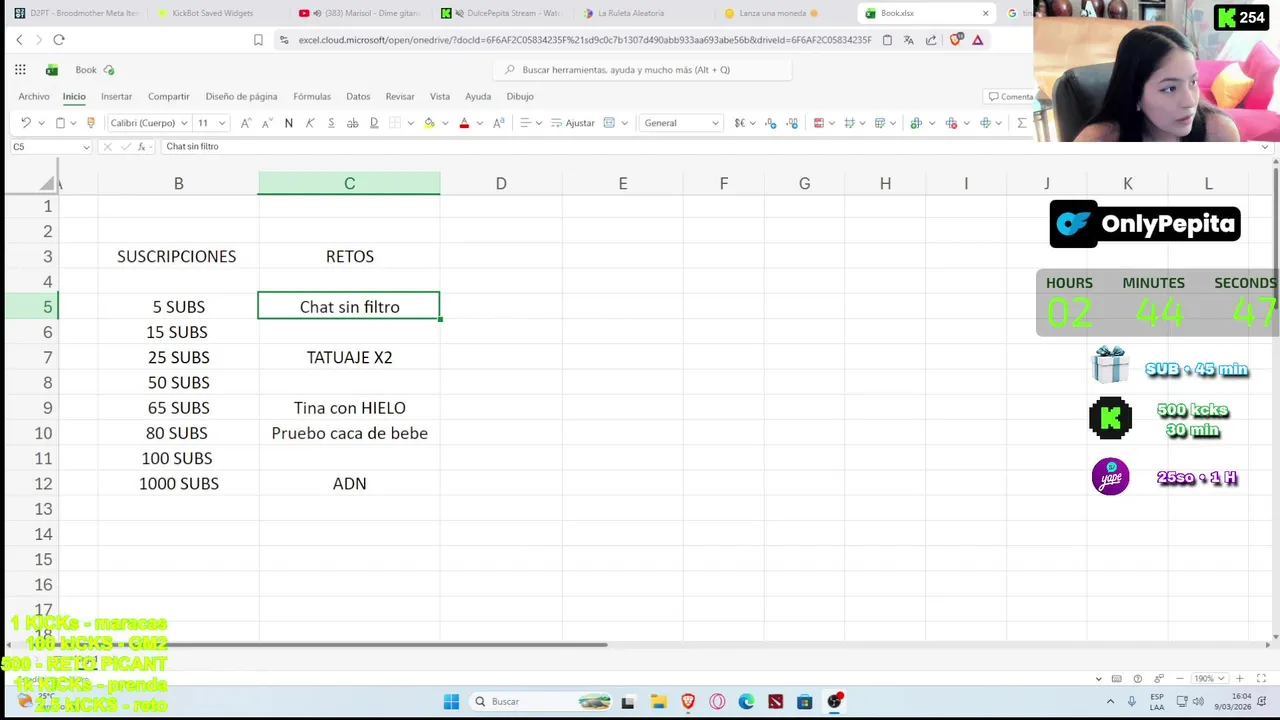Click the Paste clipboard icon
The height and width of the screenshot is (720, 1280).
coord(60,123)
